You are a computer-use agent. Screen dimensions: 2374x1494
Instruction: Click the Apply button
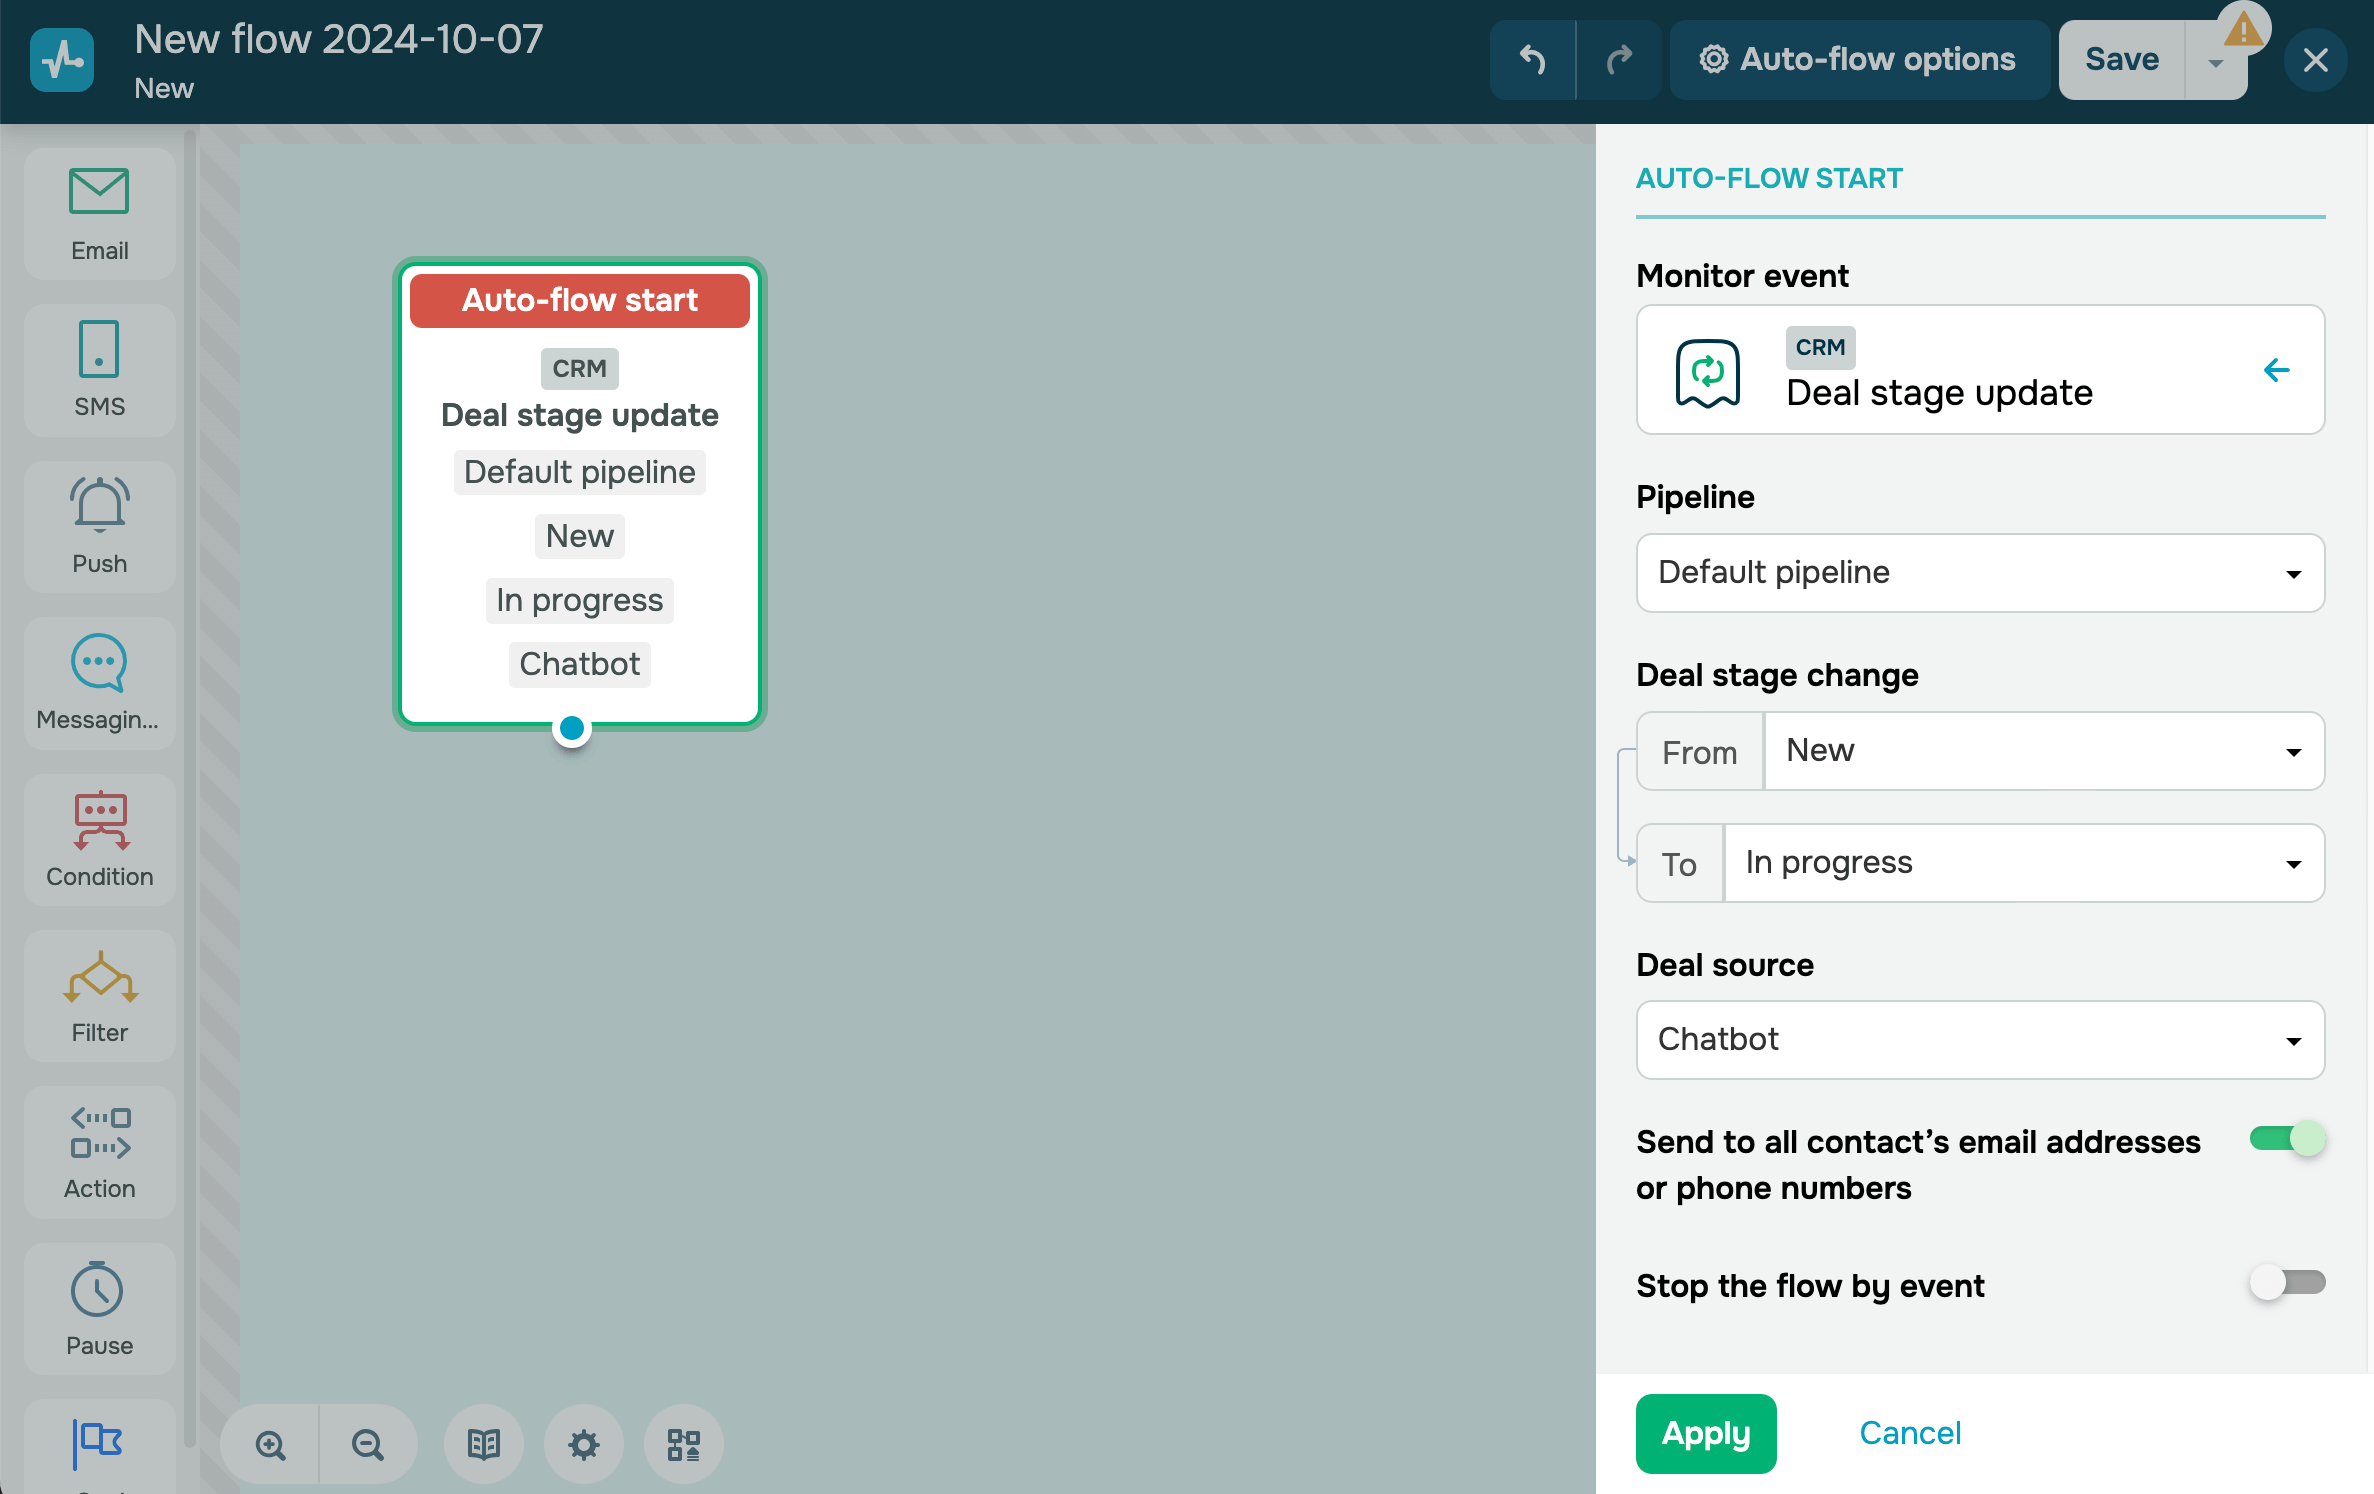pyautogui.click(x=1705, y=1433)
